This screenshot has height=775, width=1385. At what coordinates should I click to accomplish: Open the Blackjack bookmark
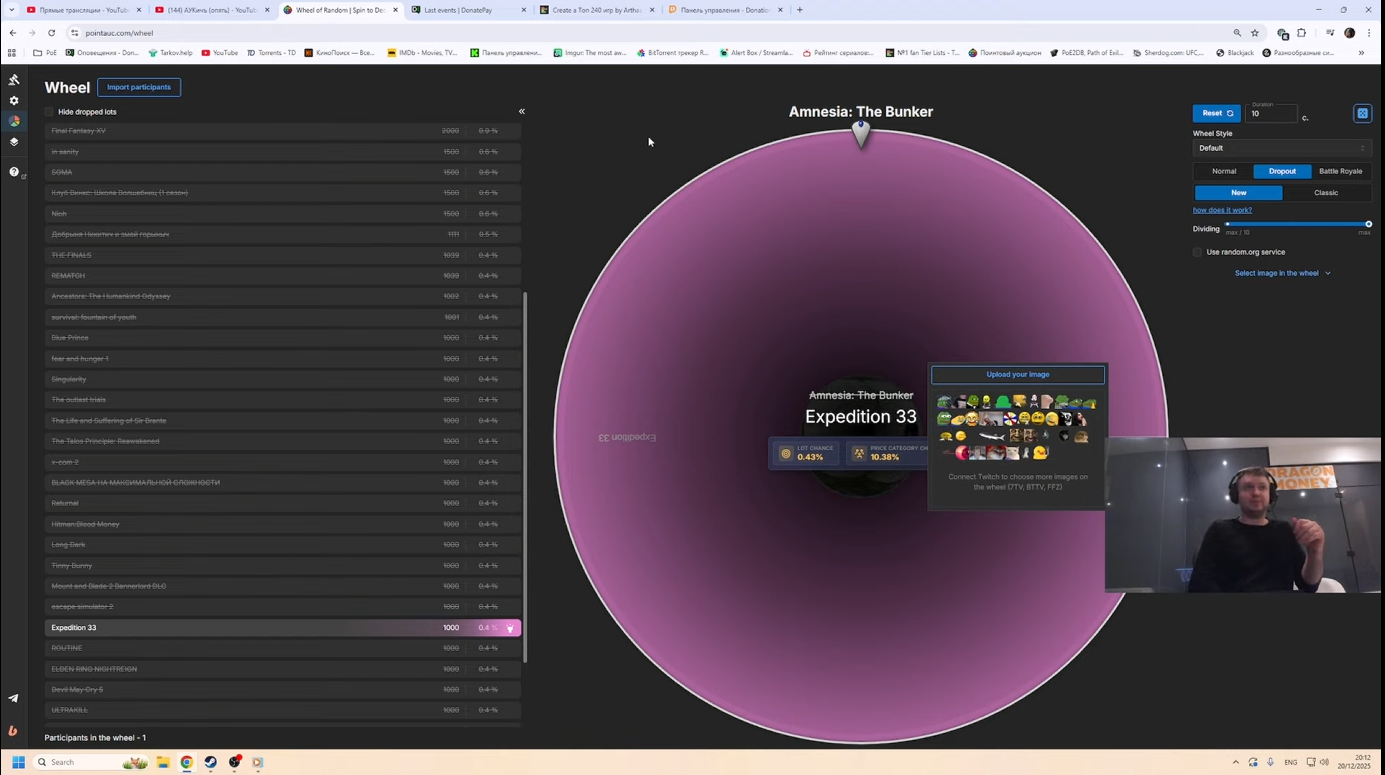[1235, 53]
